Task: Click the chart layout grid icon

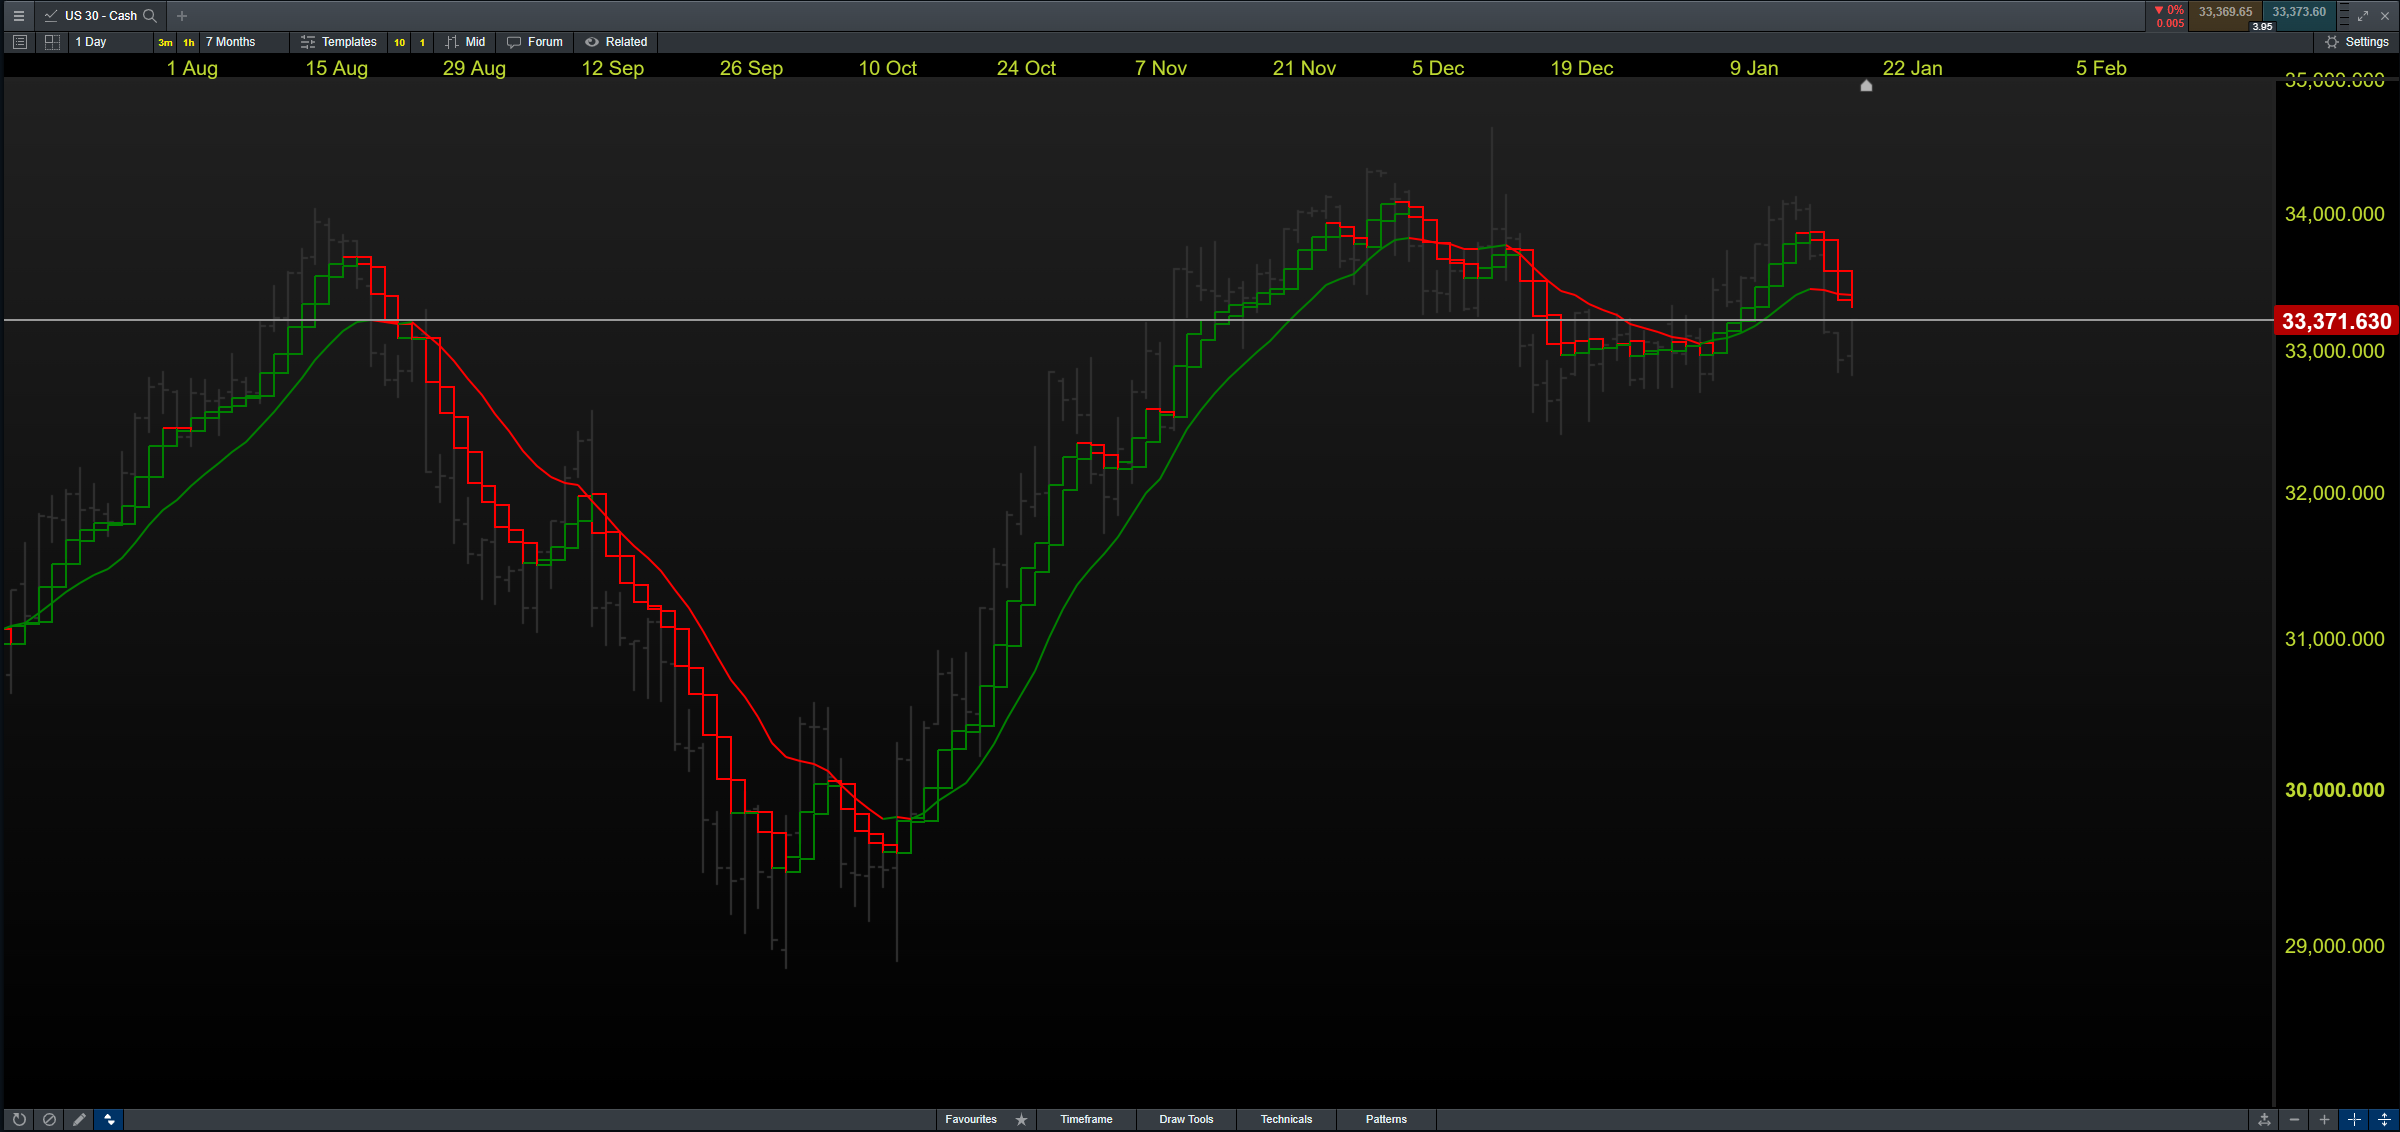Action: 52,42
